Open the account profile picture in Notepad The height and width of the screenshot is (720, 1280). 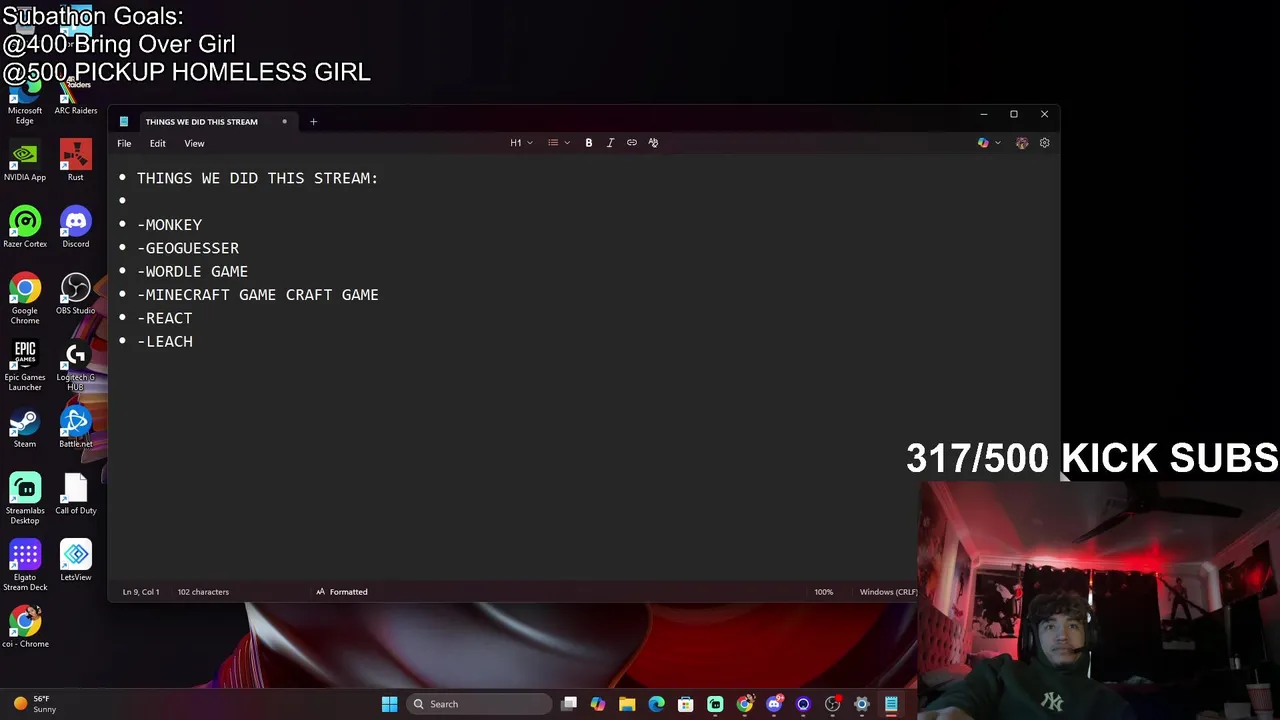[x=1022, y=143]
